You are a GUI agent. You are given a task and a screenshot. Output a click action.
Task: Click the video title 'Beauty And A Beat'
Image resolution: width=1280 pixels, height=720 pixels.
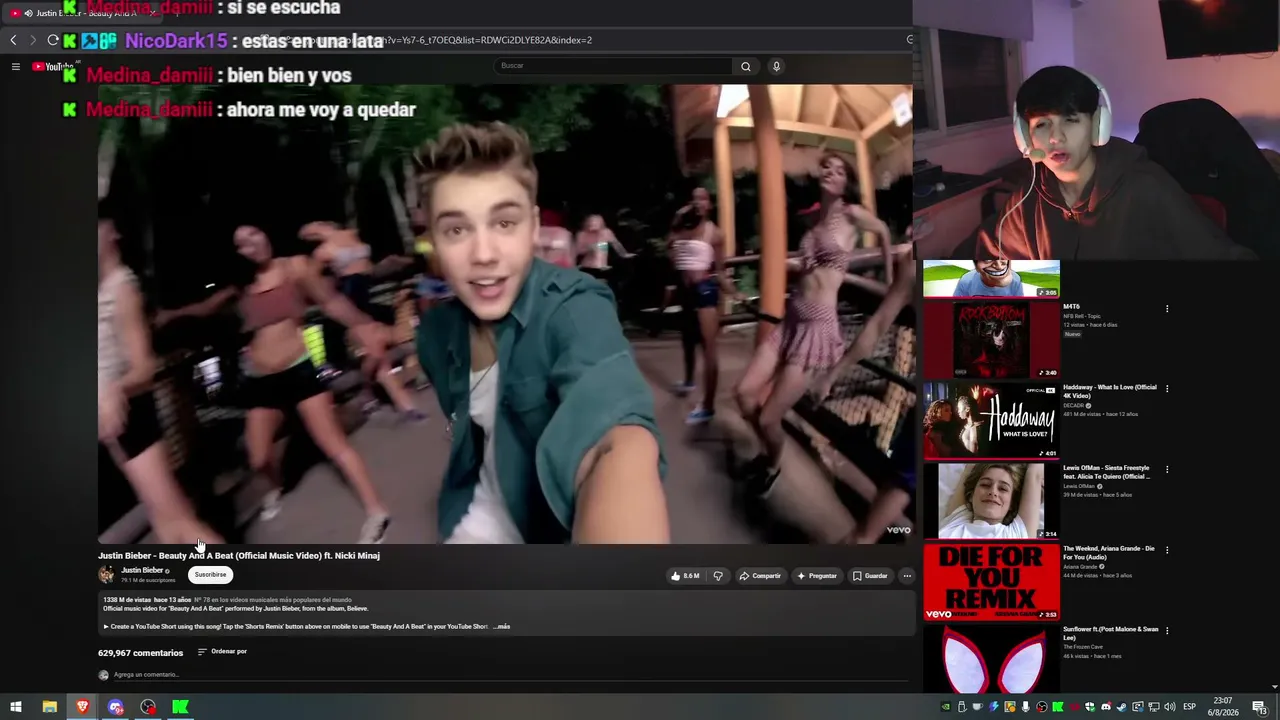(x=239, y=556)
